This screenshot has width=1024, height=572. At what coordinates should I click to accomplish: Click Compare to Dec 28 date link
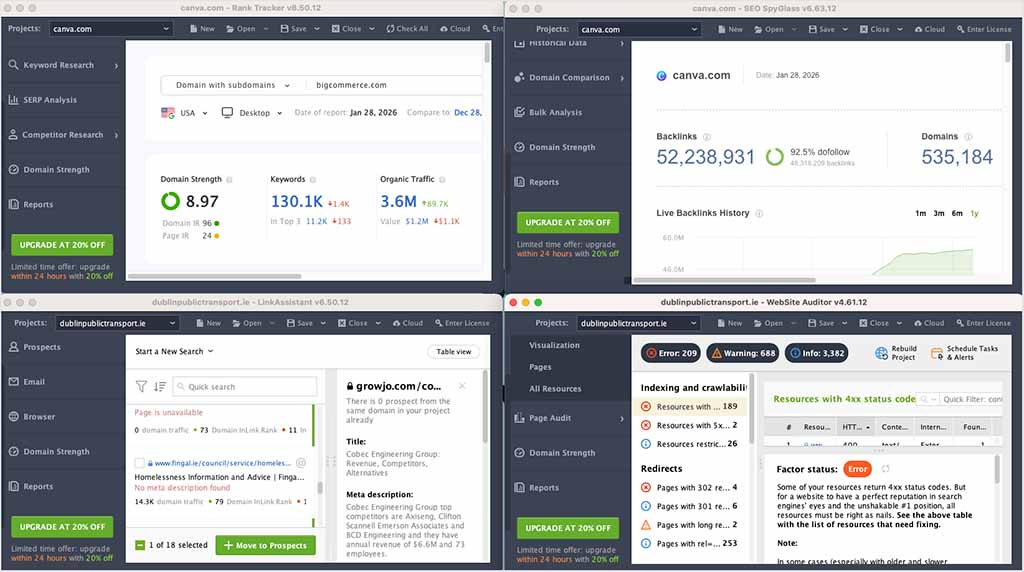[x=468, y=113]
